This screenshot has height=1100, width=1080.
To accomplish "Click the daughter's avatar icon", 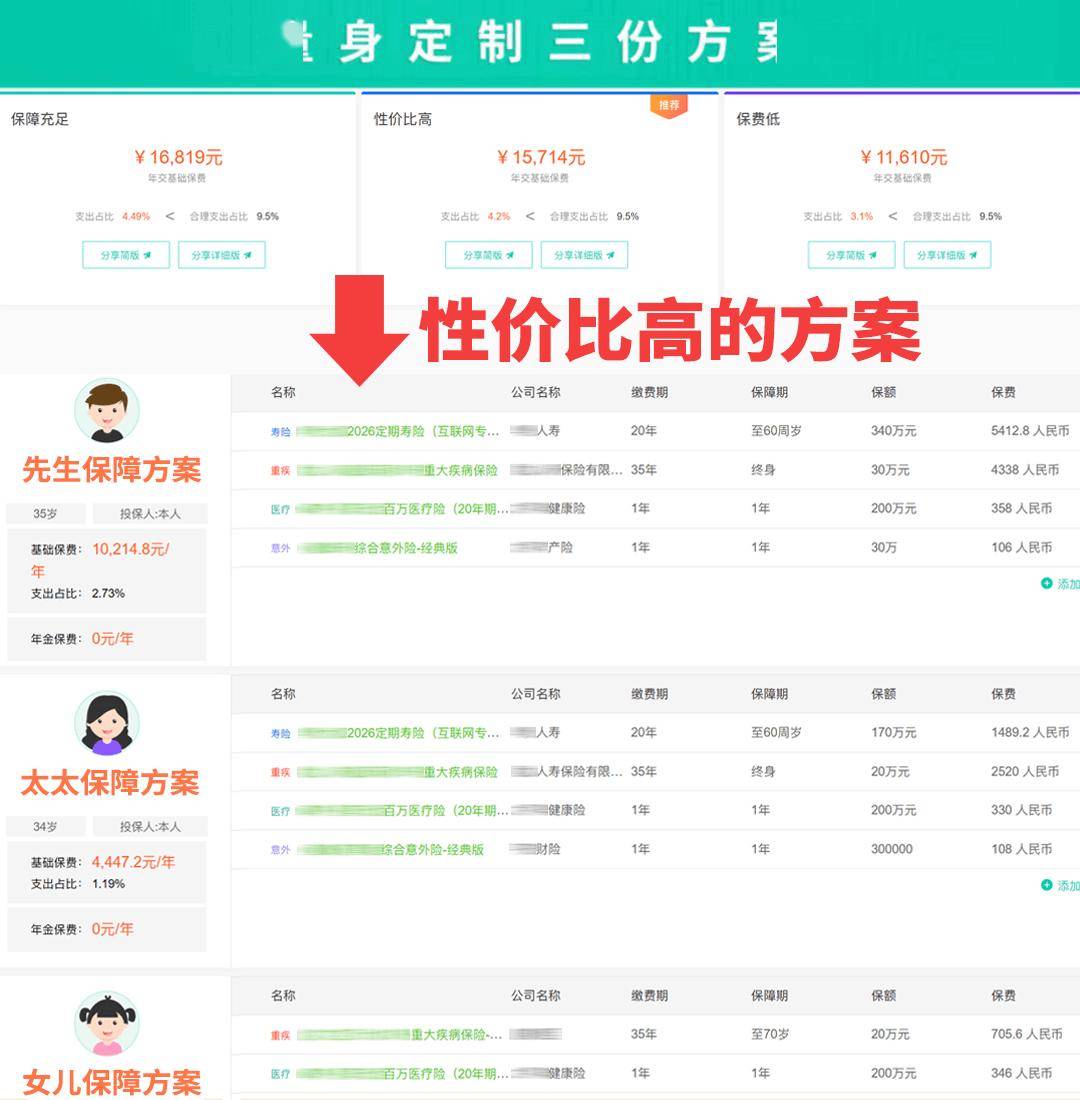I will [107, 1023].
